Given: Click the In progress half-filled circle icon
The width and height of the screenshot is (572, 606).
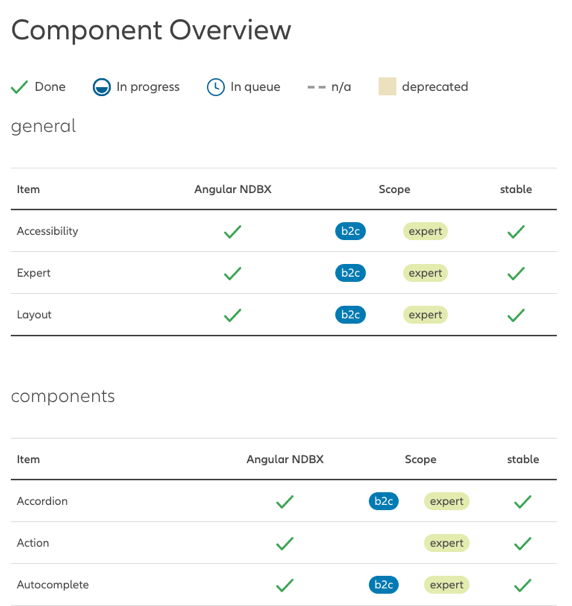Looking at the screenshot, I should tap(102, 87).
